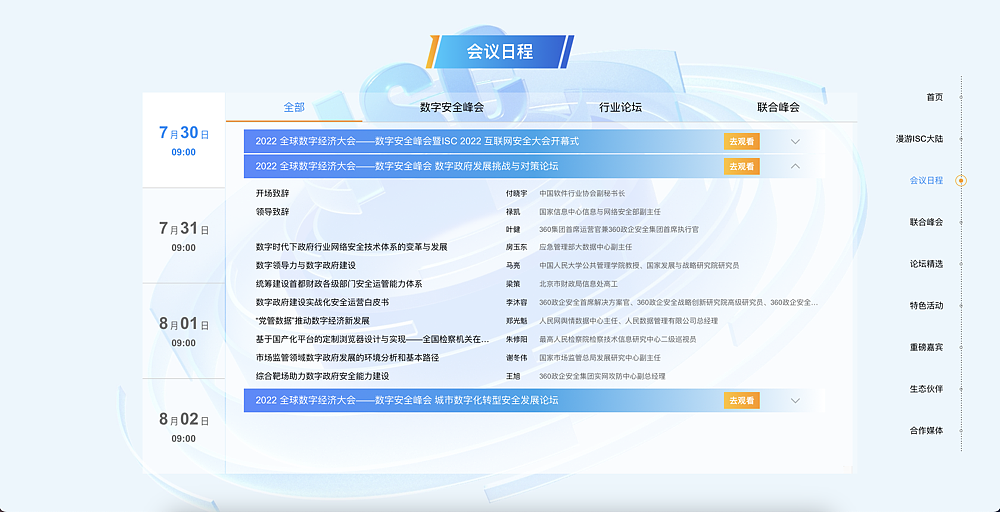The image size is (1000, 512).
Task: Click 数字政府建设实战化安全运营白皮书
Action: [x=322, y=302]
